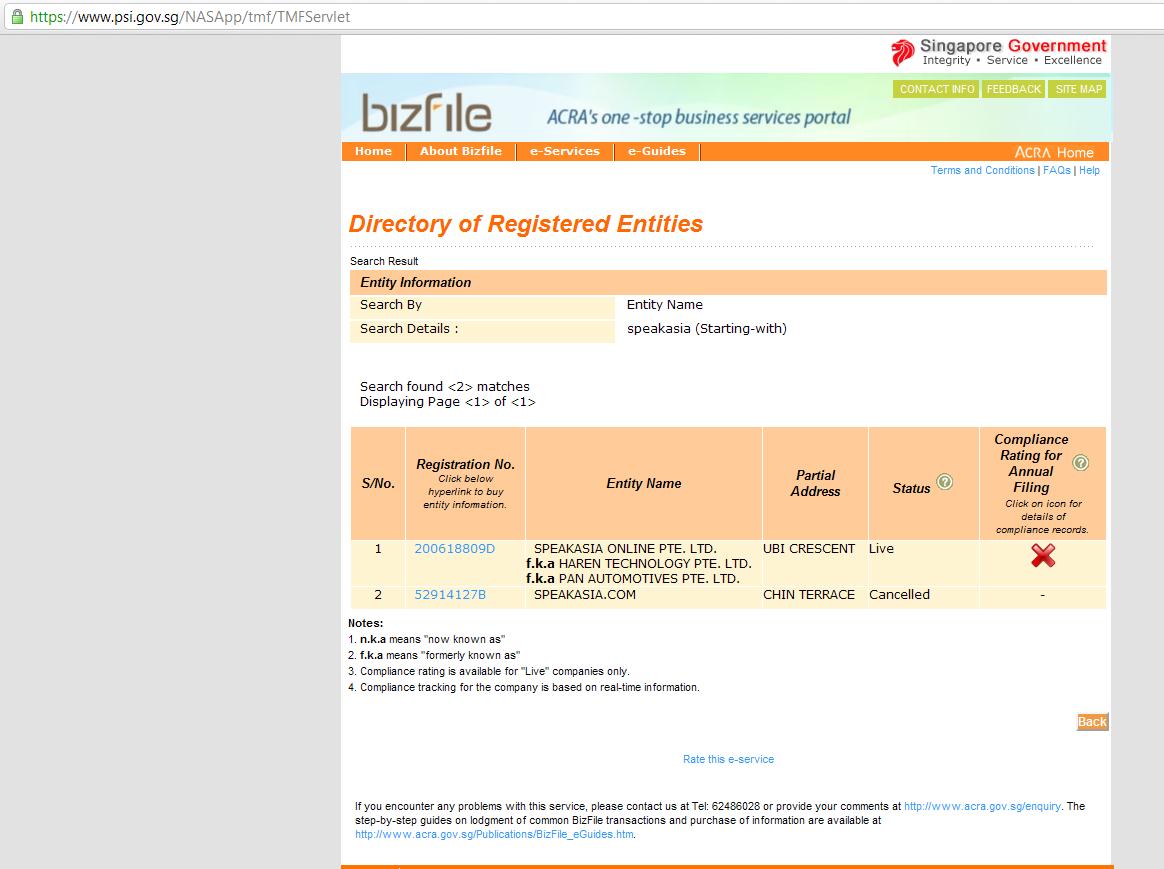Viewport: 1164px width, 869px height.
Task: Open registration number 200618809D link
Action: click(454, 549)
